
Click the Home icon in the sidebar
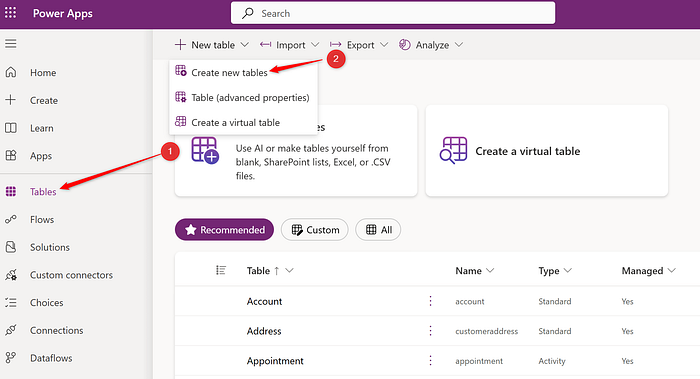(x=11, y=72)
